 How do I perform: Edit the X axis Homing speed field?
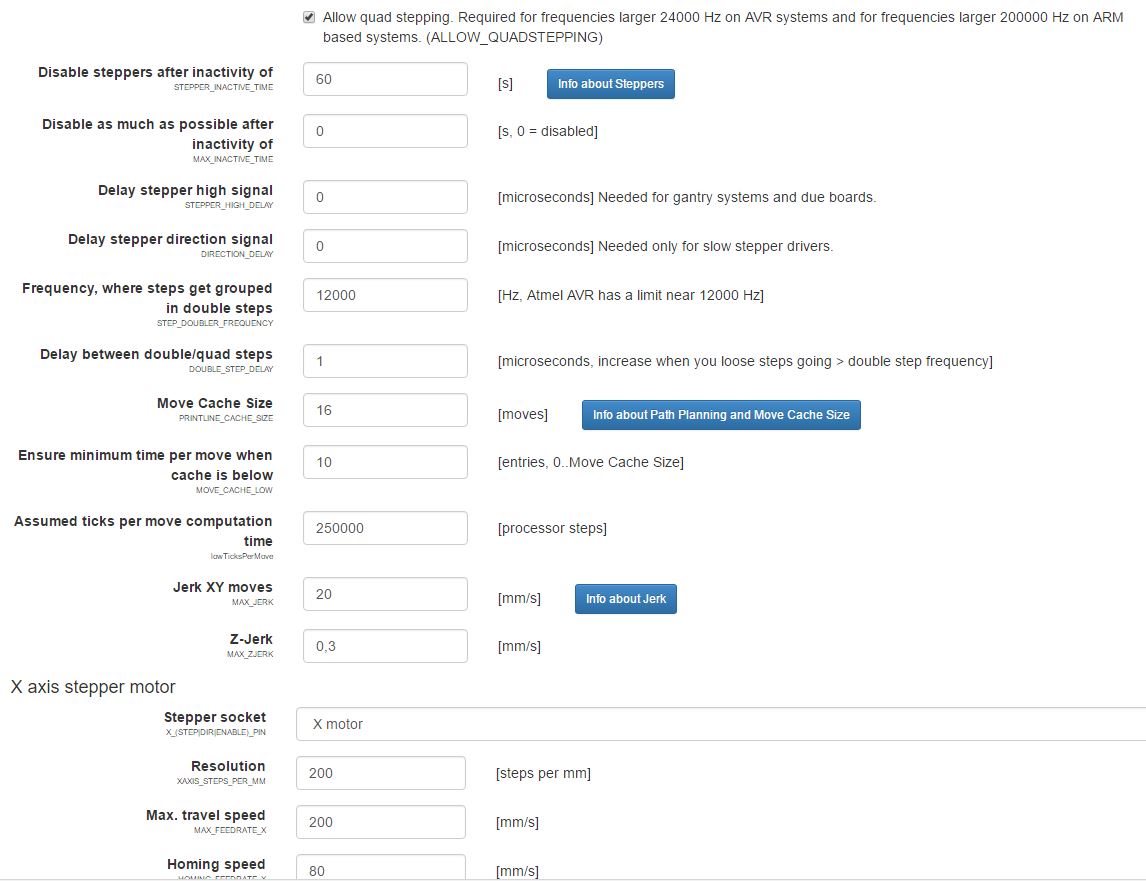[x=380, y=868]
